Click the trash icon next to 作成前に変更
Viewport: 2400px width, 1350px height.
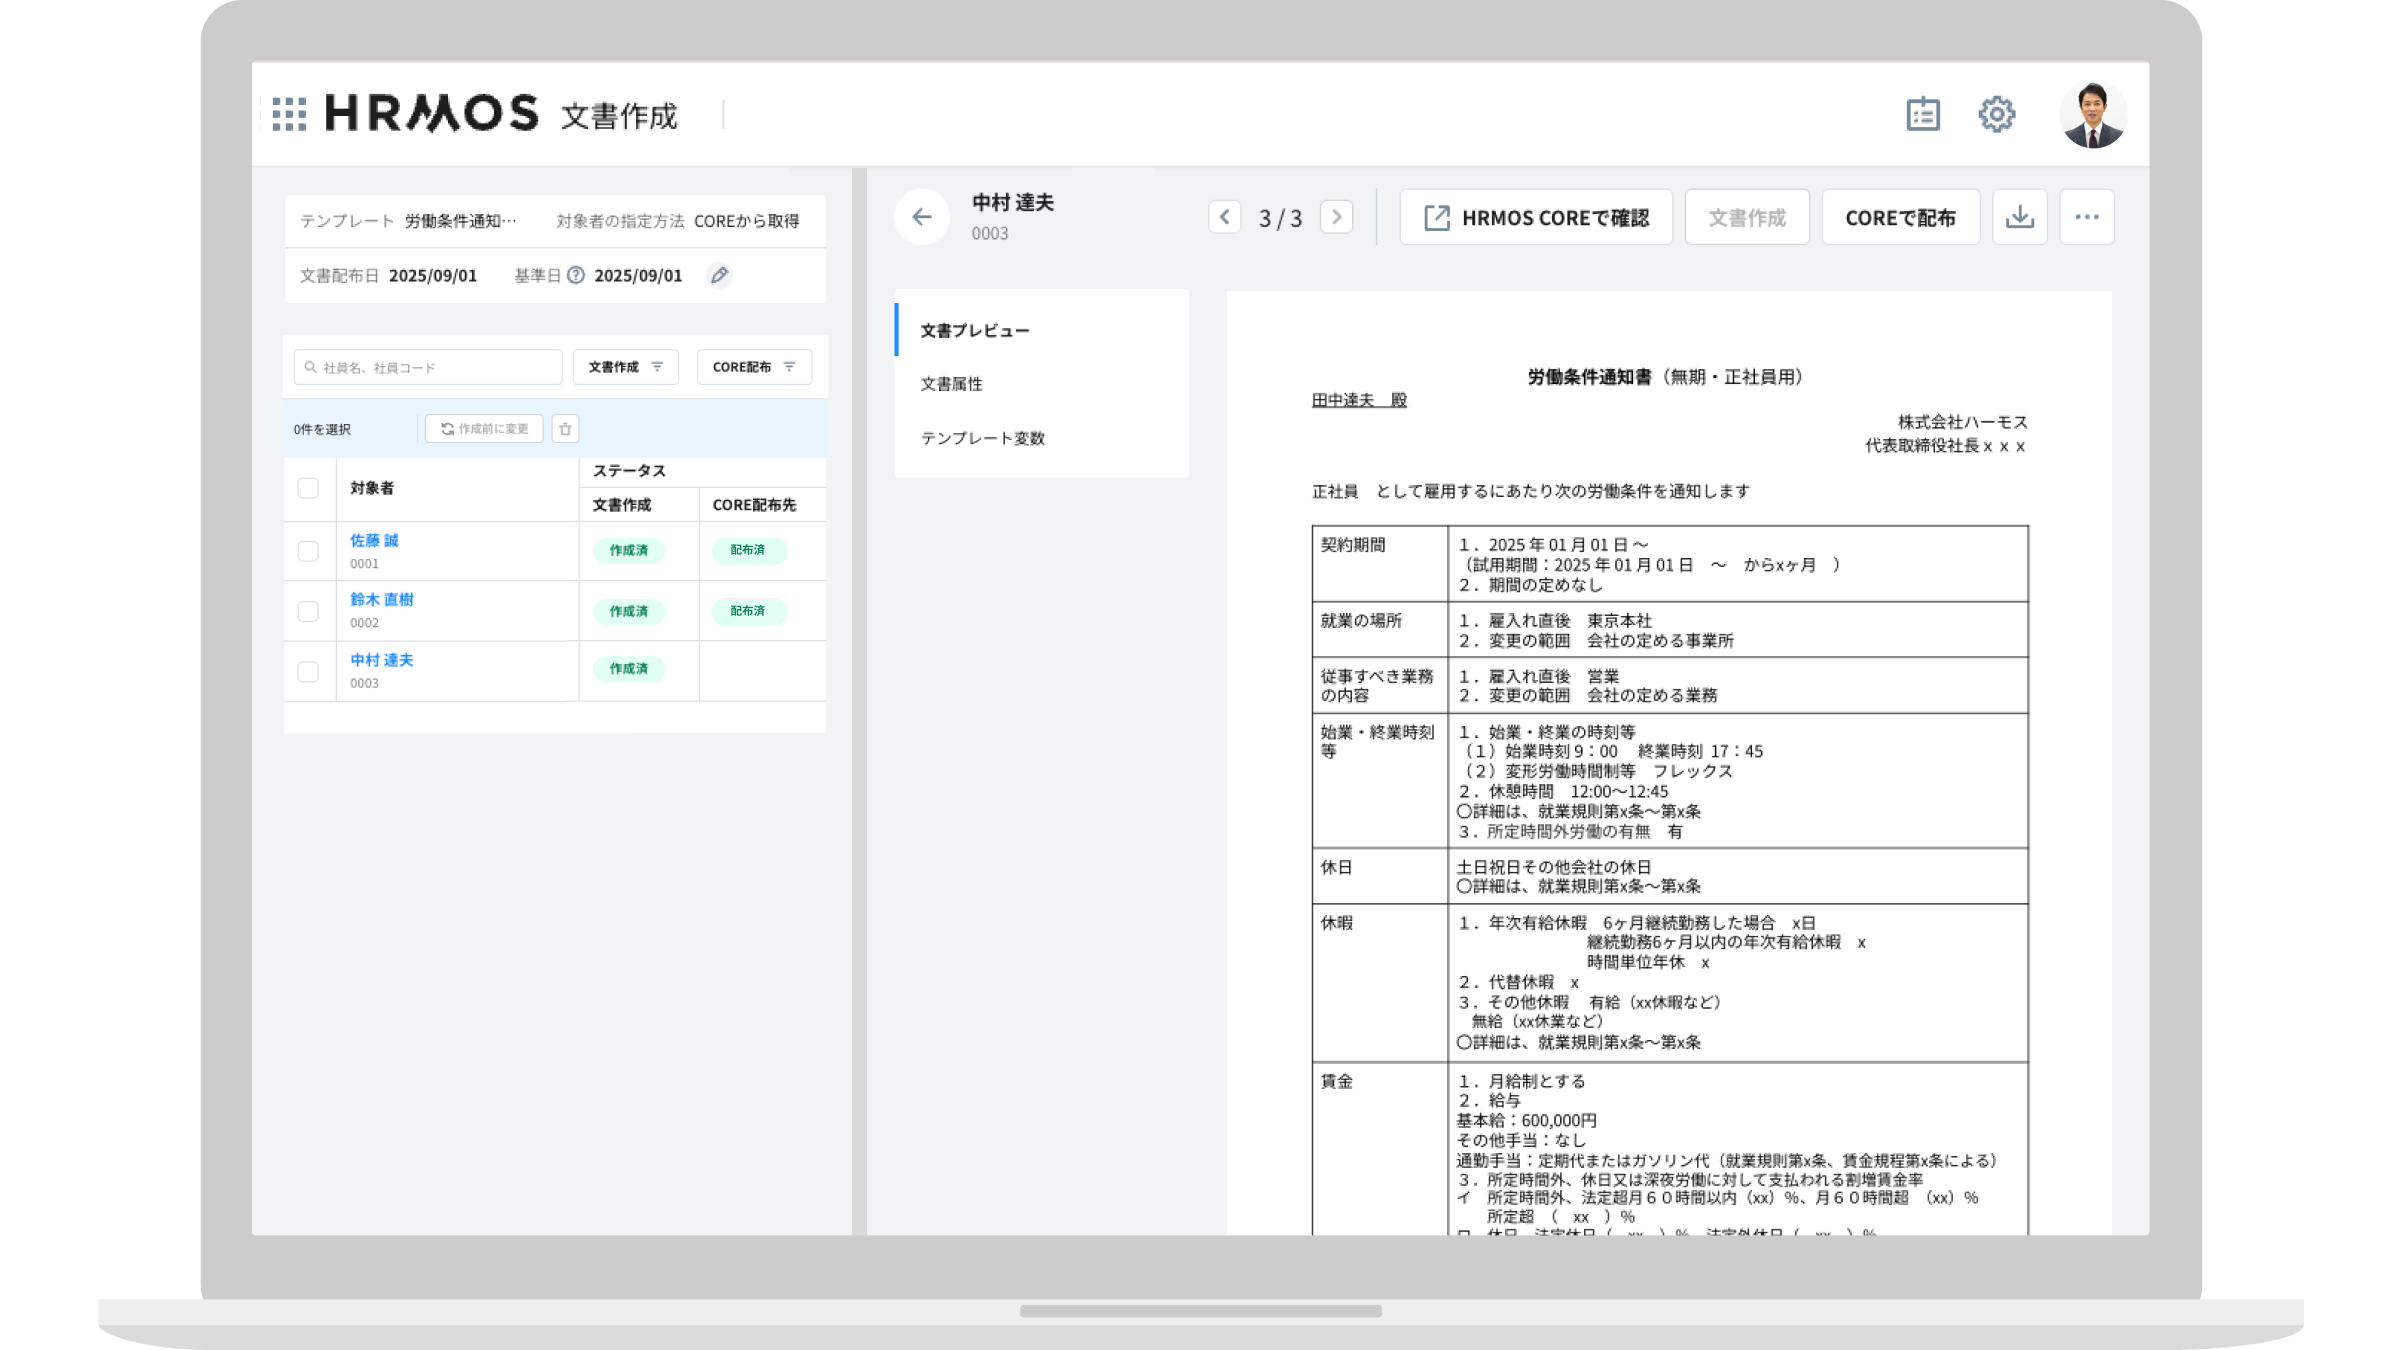pos(566,428)
